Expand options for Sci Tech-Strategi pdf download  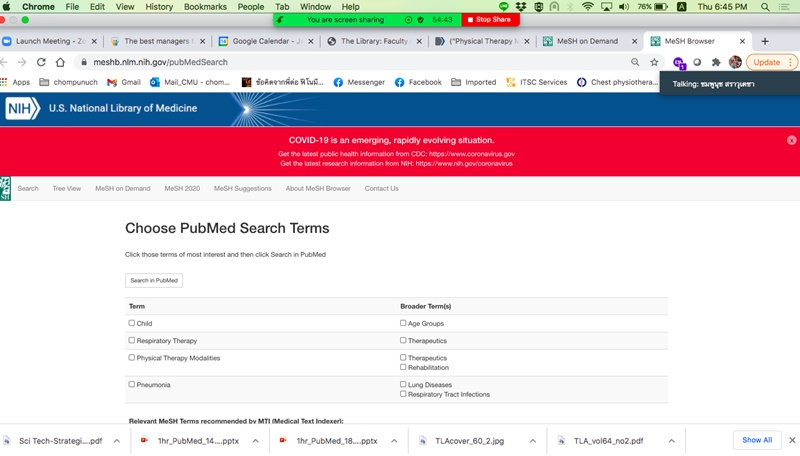[x=116, y=440]
